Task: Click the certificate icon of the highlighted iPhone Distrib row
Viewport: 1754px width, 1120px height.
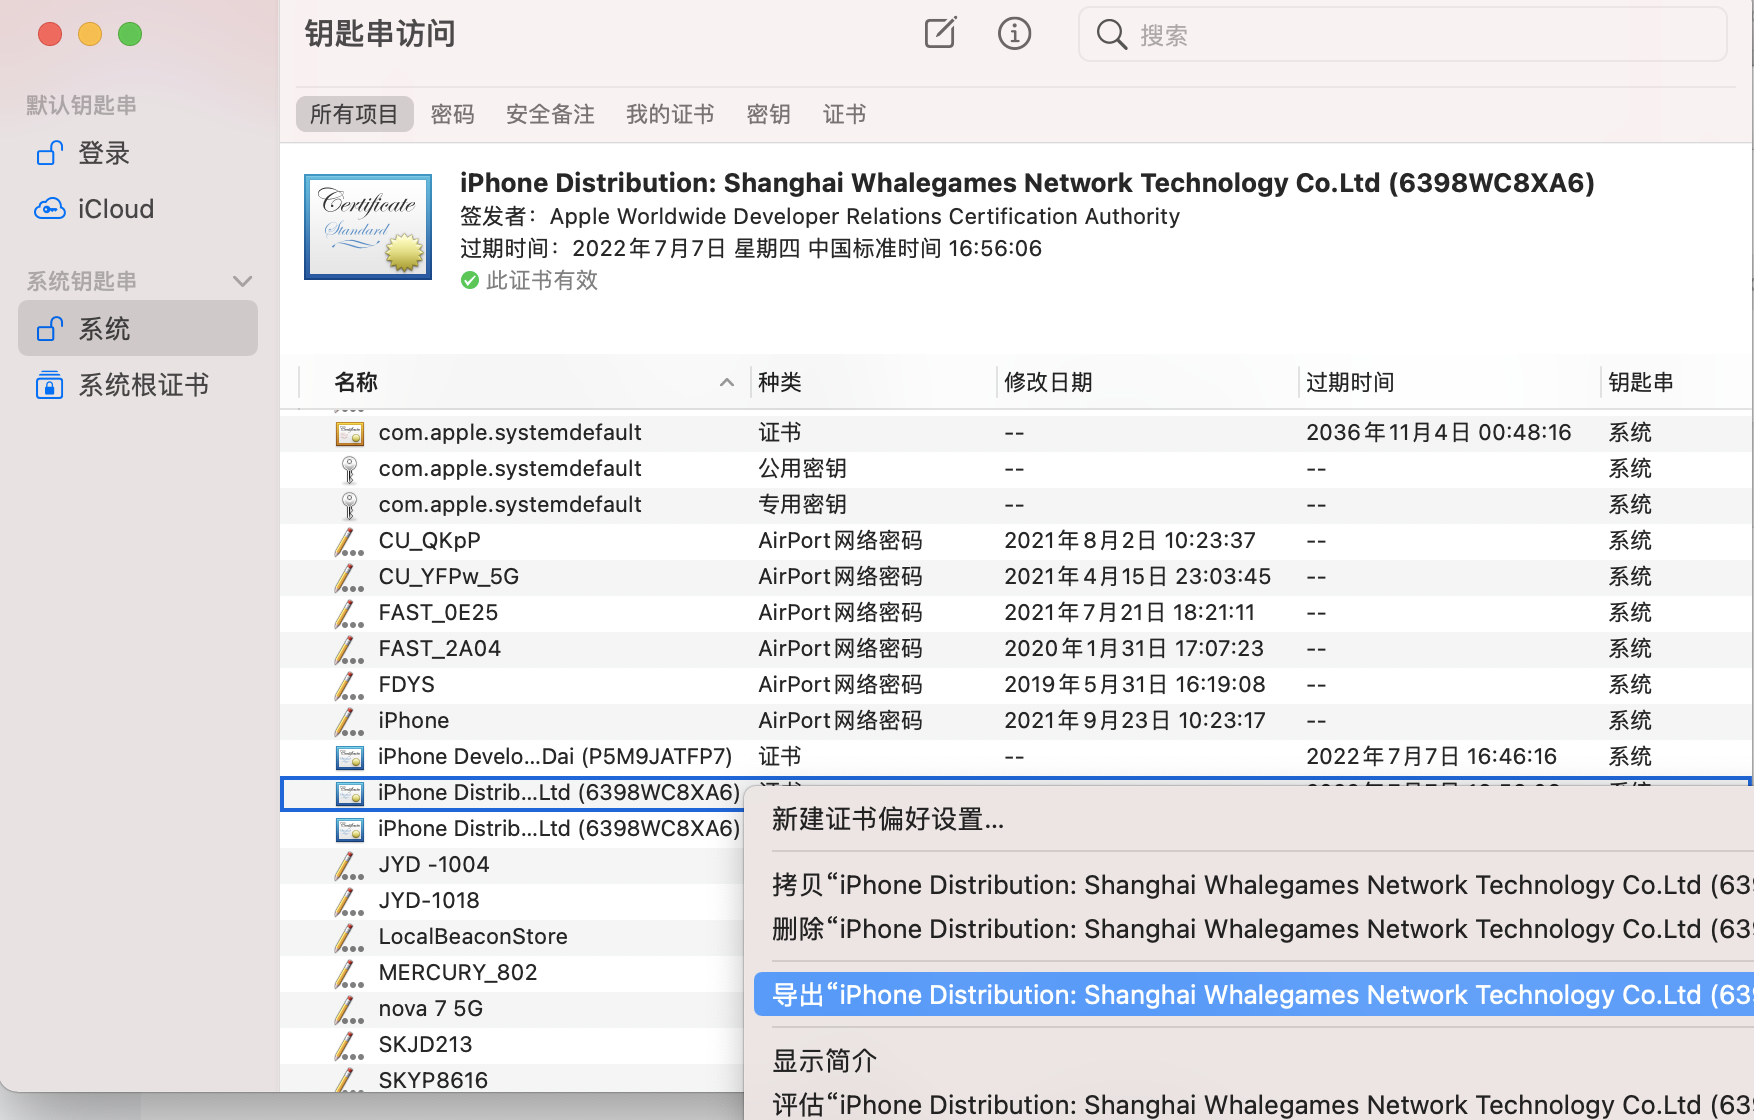Action: point(349,793)
